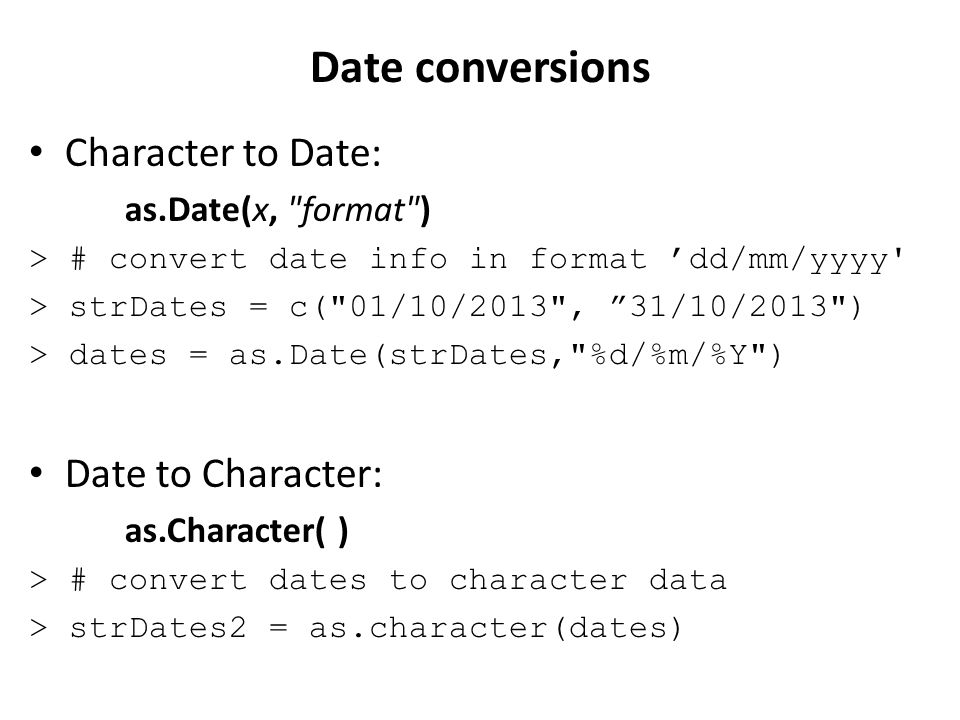This screenshot has width=960, height=720.
Task: Click the bullet before Date to Character
Action: (x=37, y=473)
